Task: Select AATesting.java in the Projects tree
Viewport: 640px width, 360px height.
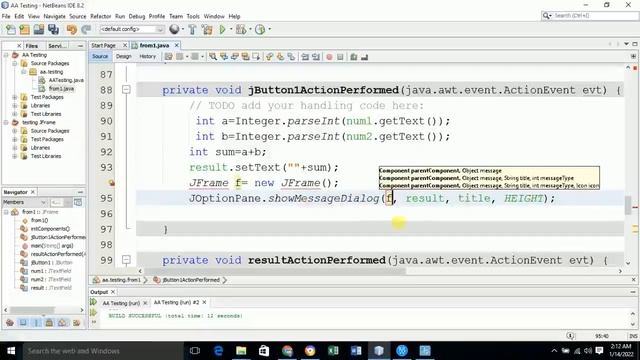Action: click(66, 80)
